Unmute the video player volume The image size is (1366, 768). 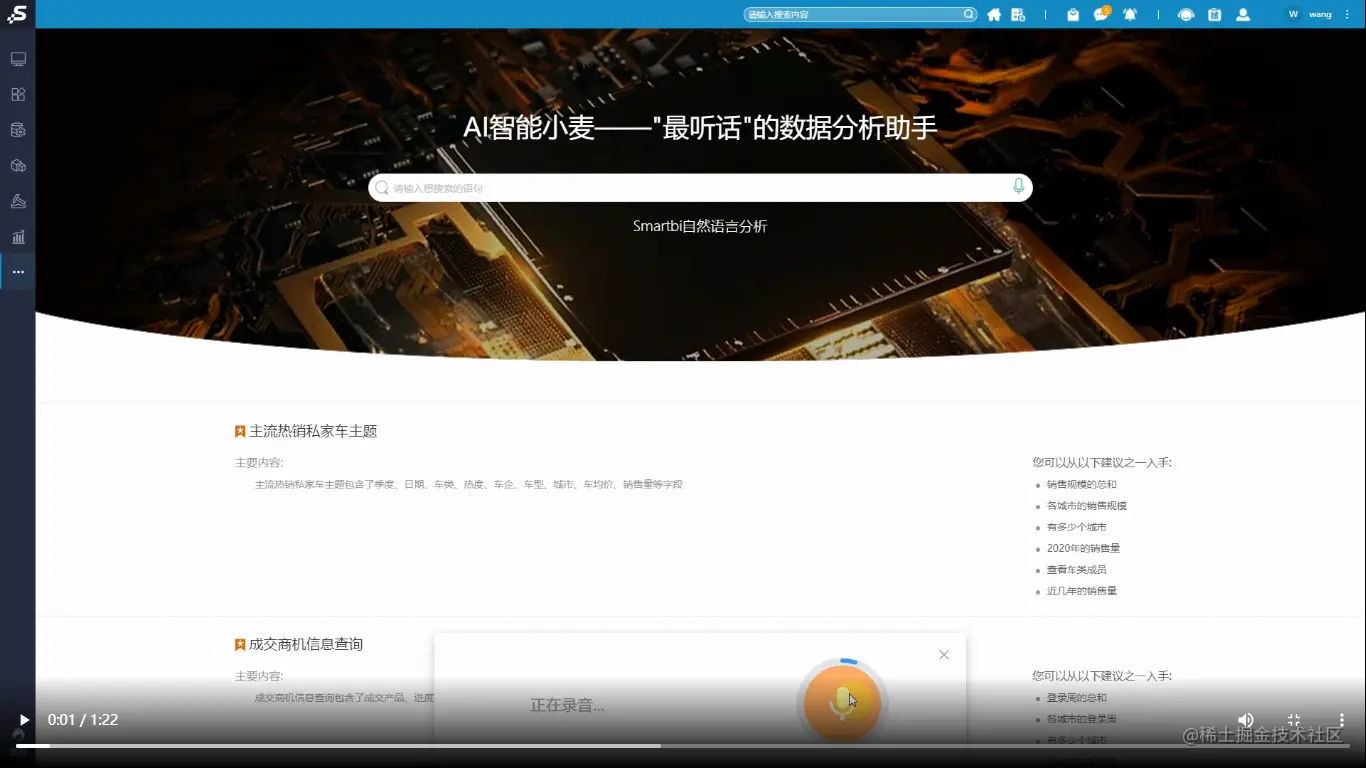(1245, 719)
